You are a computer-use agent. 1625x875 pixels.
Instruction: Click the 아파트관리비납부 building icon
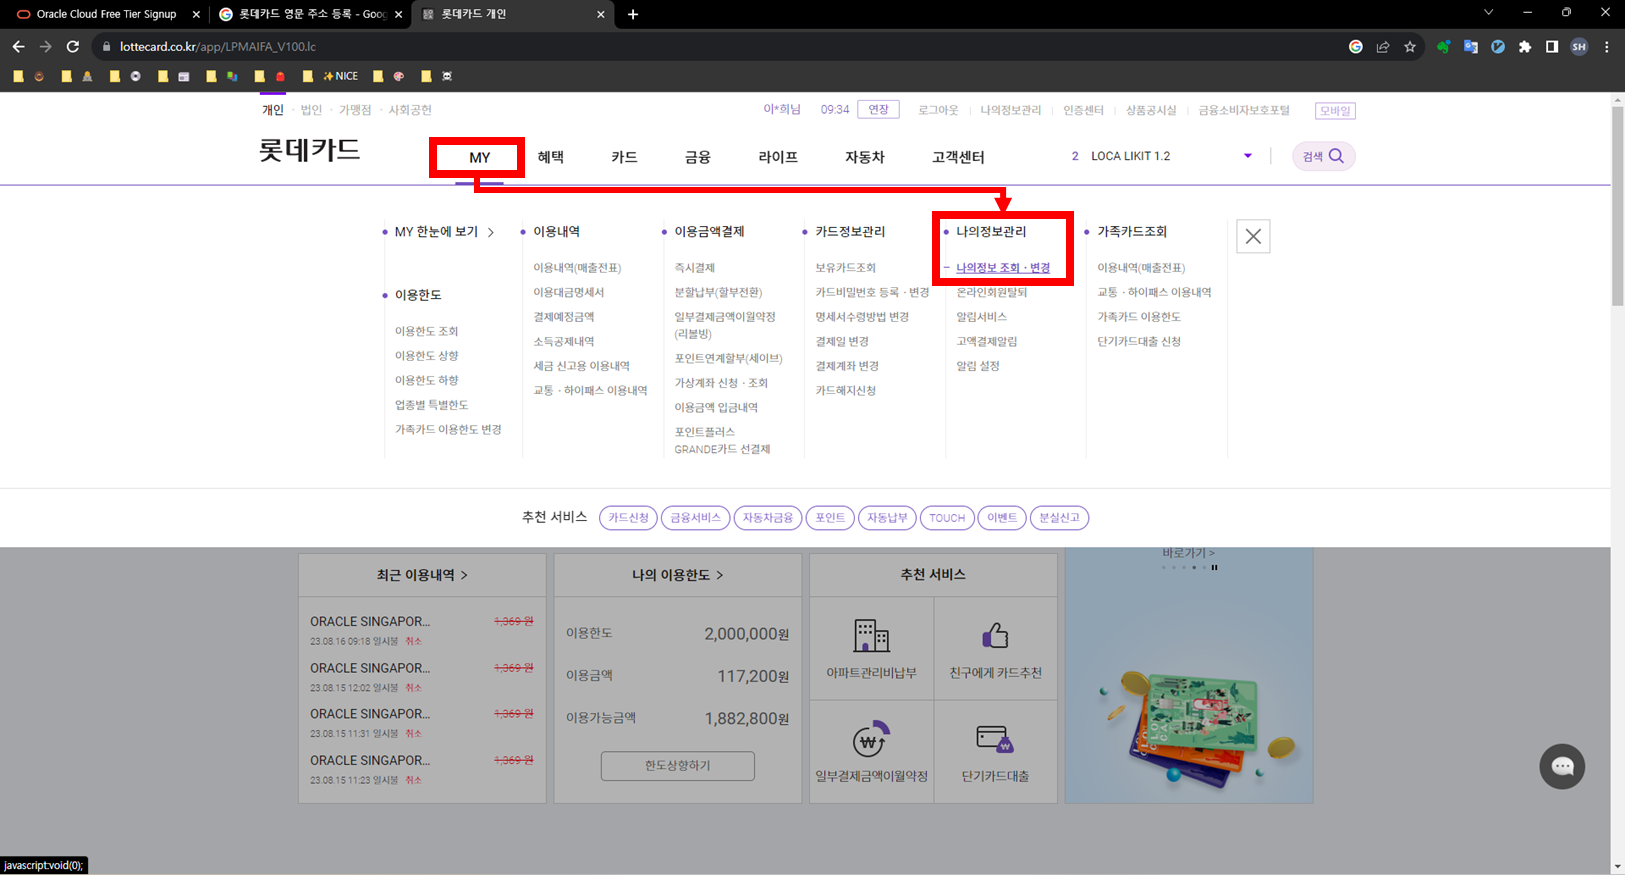pos(871,635)
